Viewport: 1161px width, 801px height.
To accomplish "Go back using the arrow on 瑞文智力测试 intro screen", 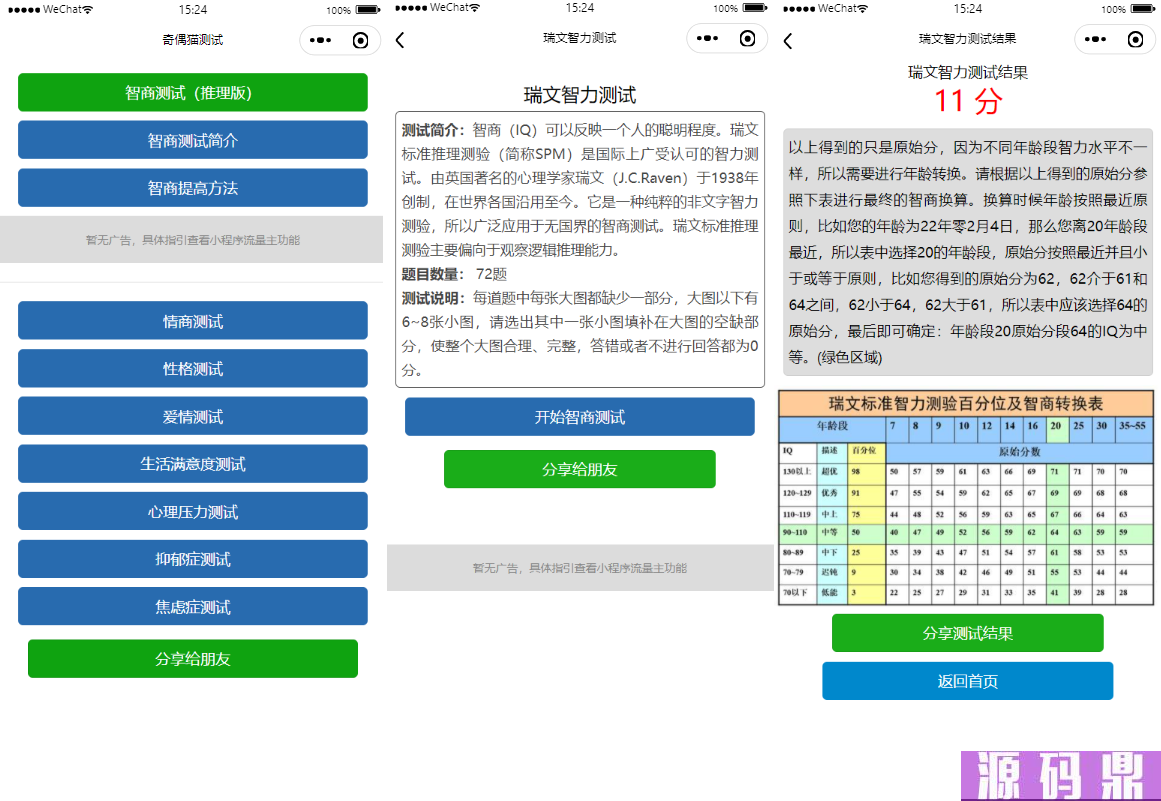I will point(401,39).
